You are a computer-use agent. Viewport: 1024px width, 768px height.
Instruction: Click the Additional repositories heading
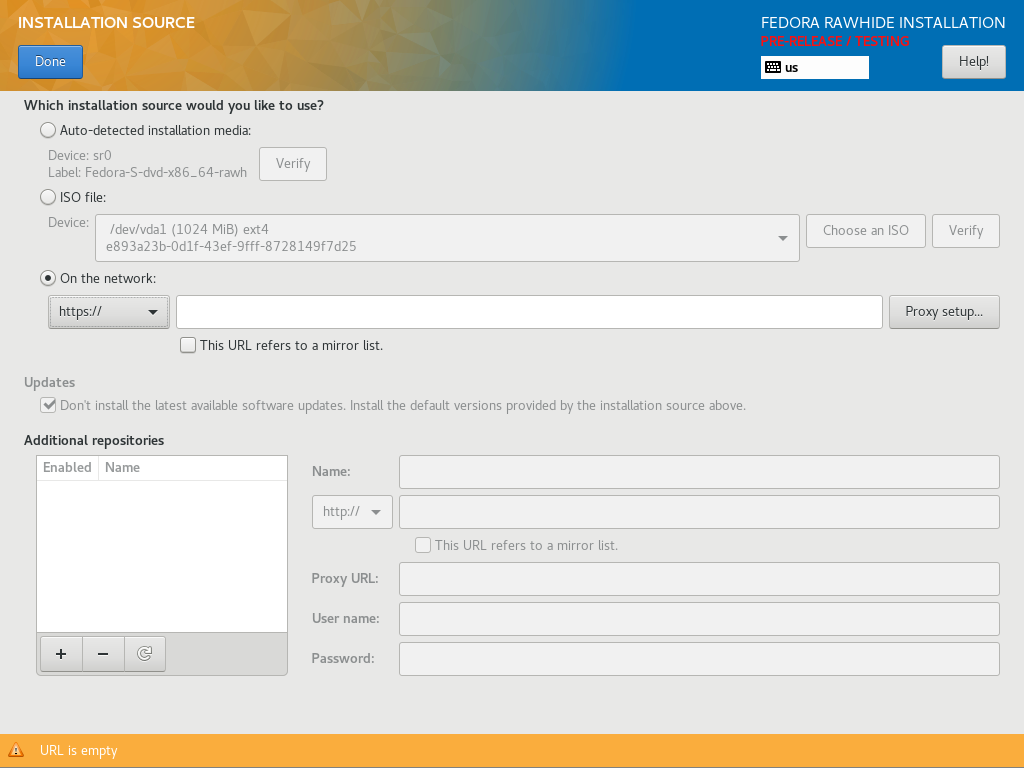(x=94, y=440)
